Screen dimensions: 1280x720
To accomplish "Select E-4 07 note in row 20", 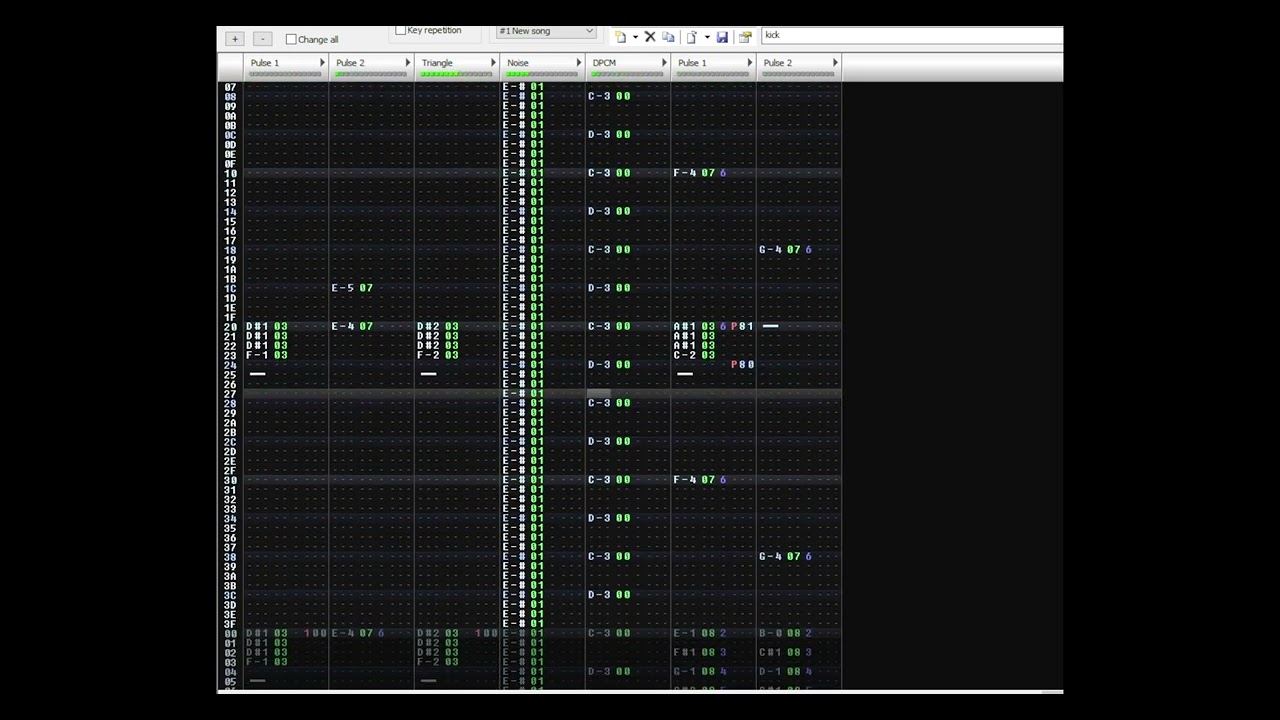I will click(352, 326).
